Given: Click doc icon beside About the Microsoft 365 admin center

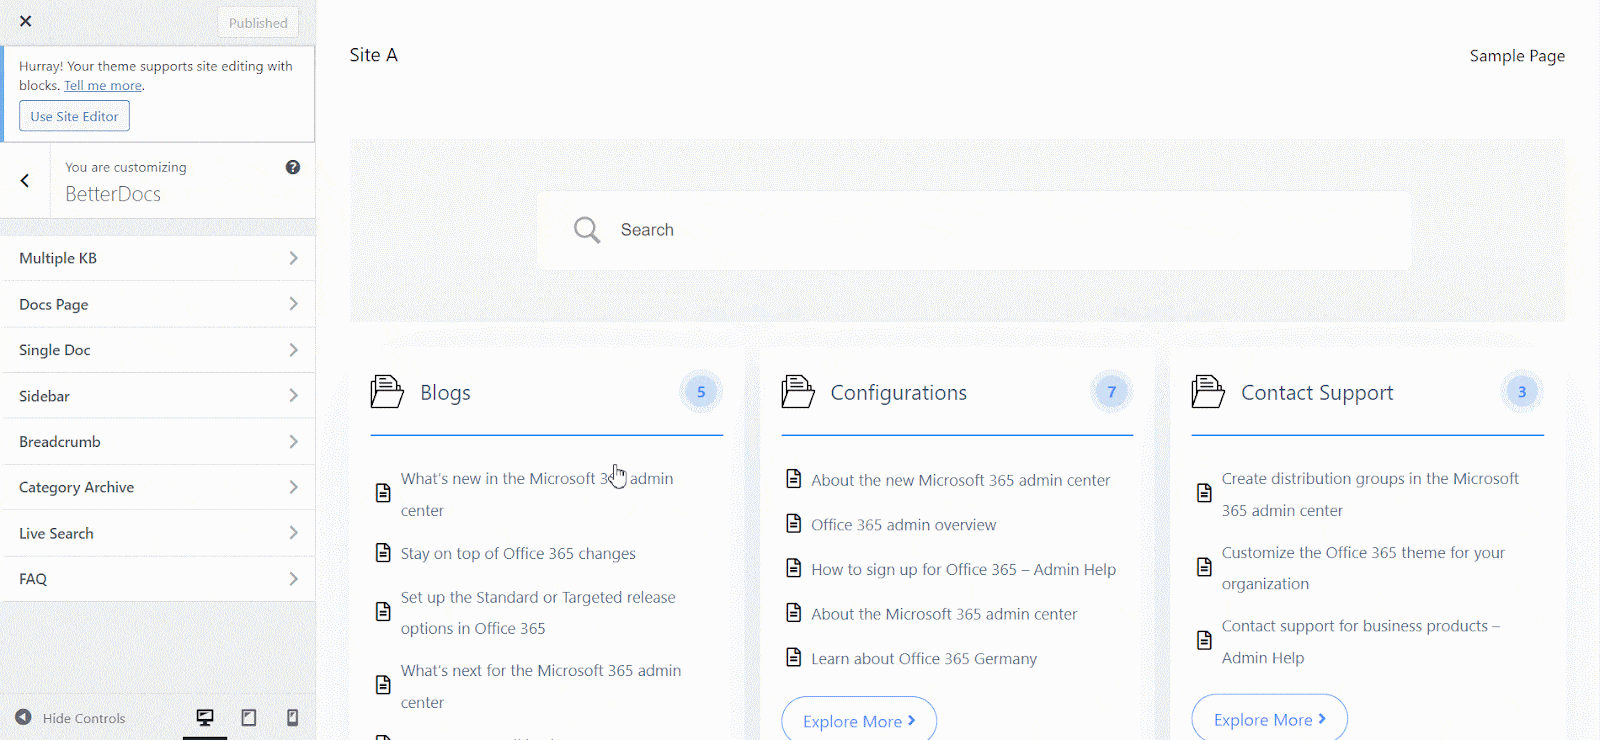Looking at the screenshot, I should pyautogui.click(x=793, y=612).
